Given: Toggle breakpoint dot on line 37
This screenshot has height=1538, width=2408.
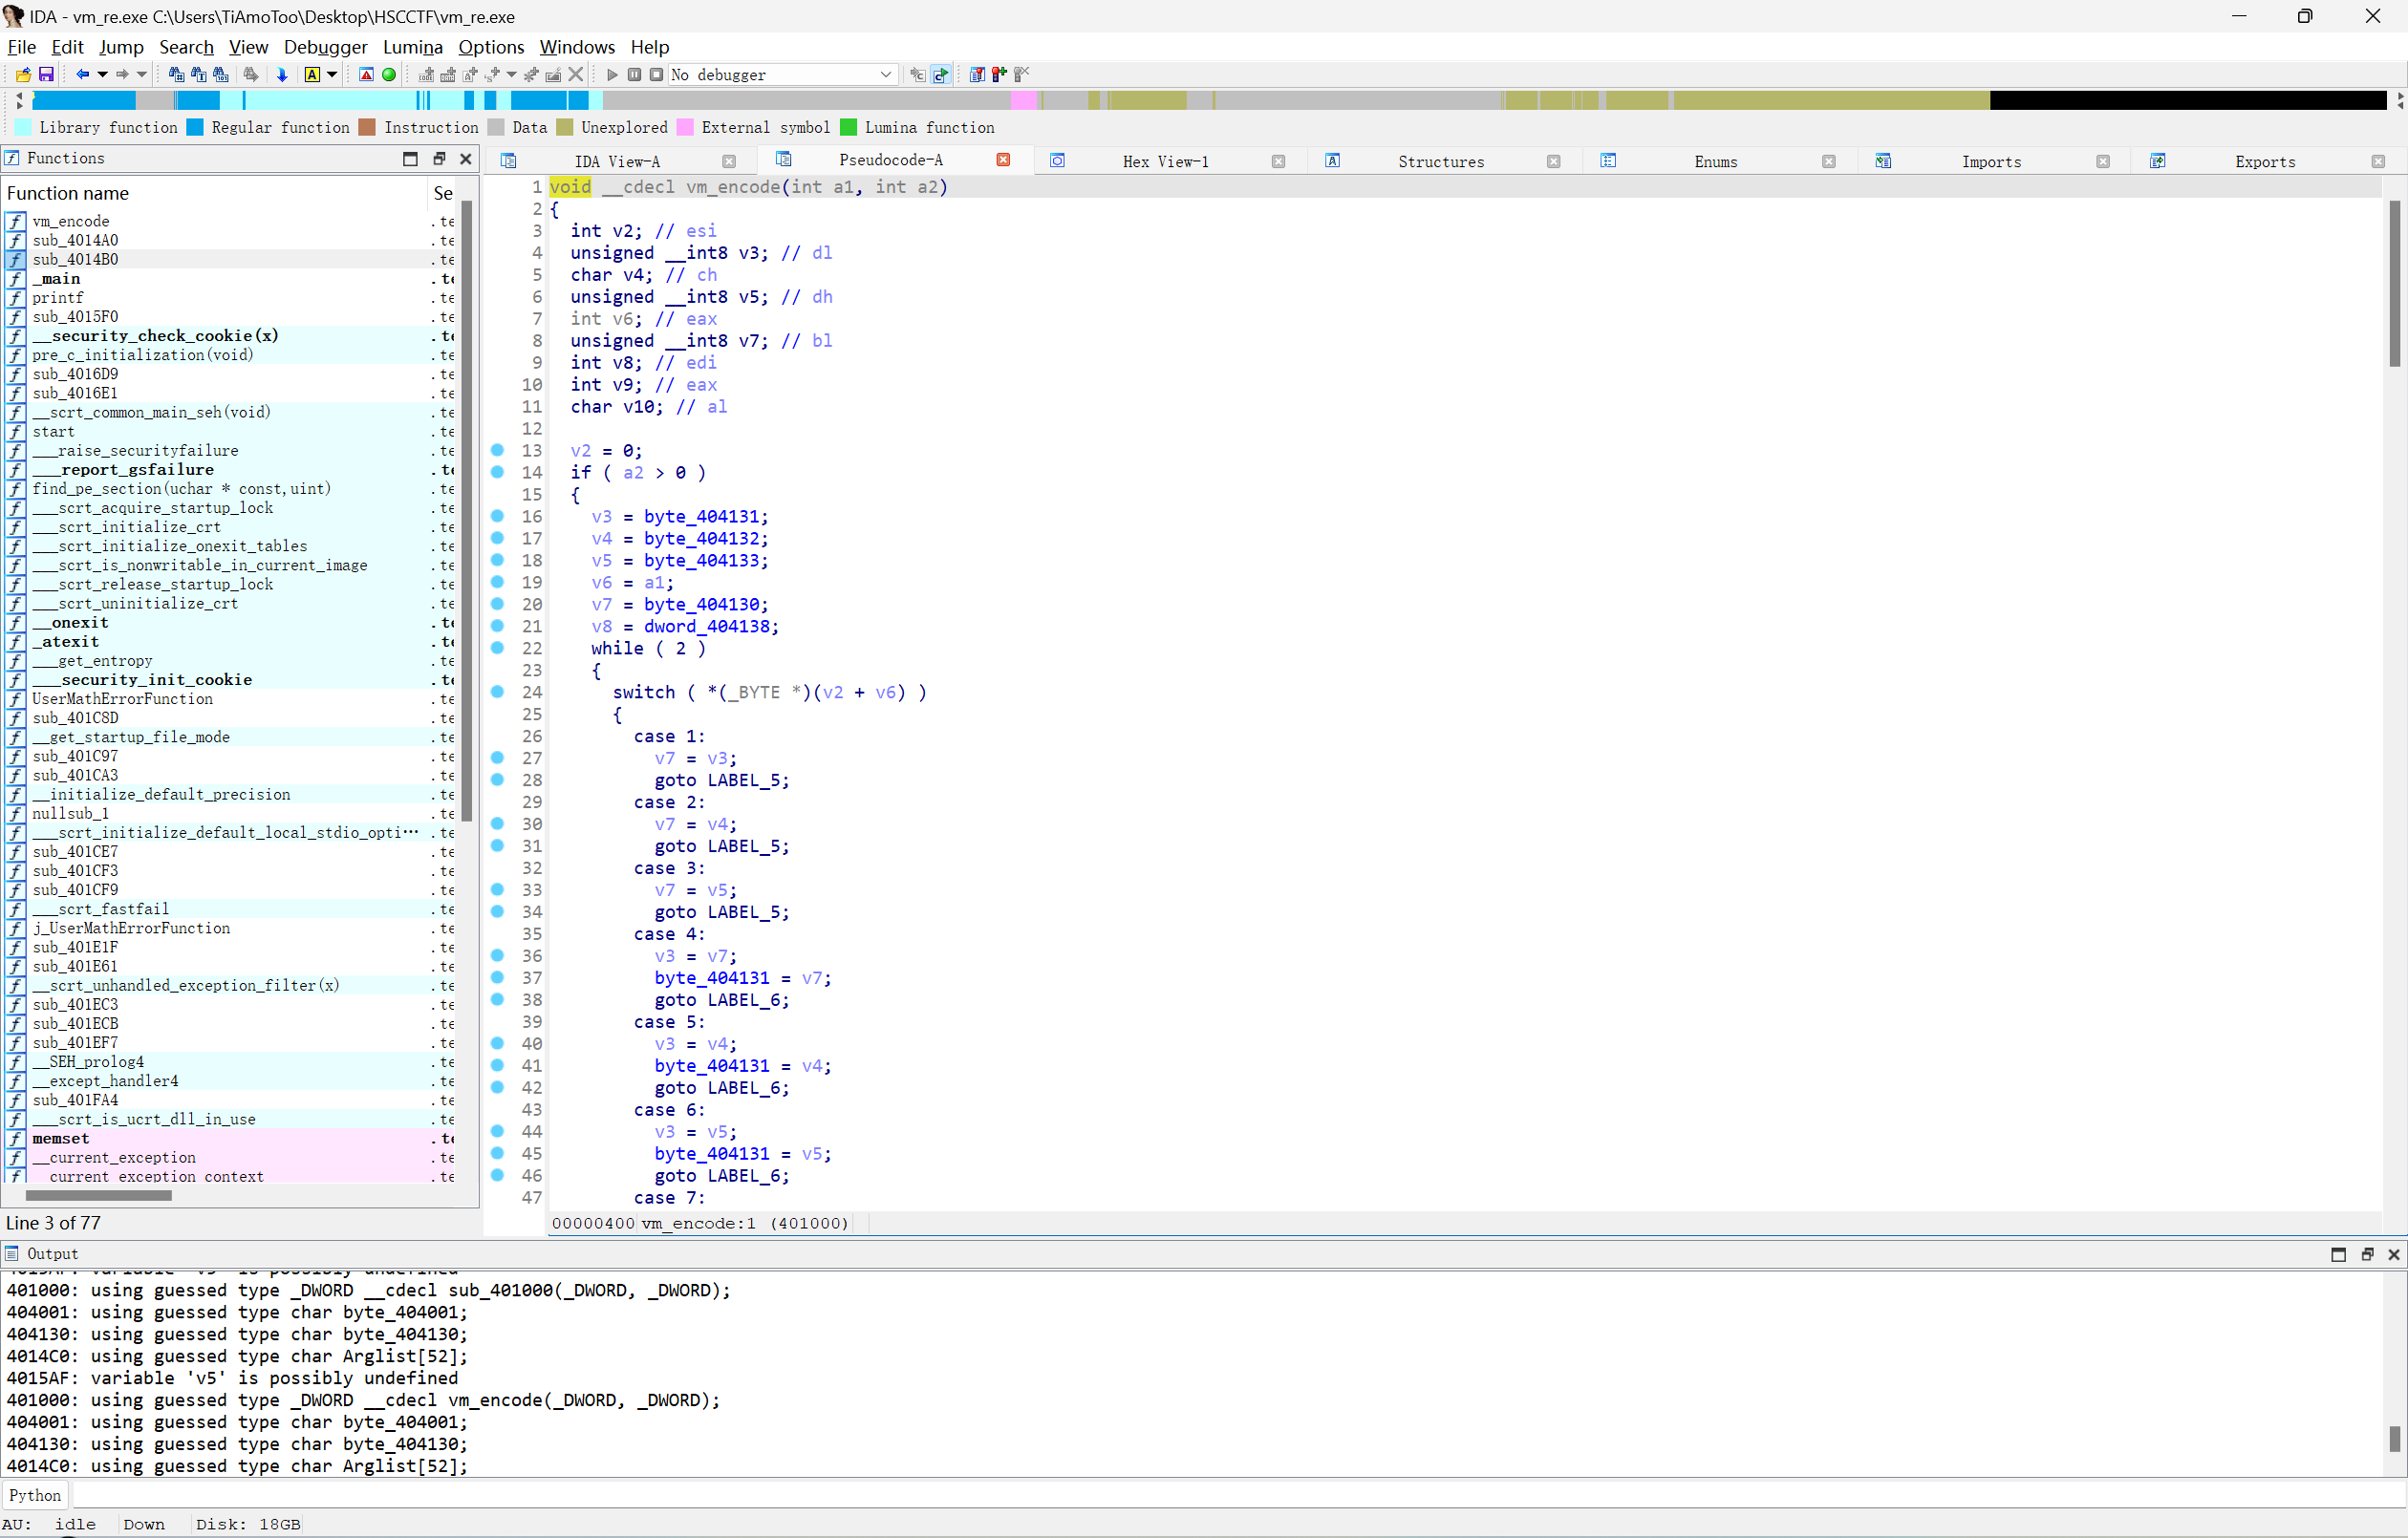Looking at the screenshot, I should pos(497,978).
